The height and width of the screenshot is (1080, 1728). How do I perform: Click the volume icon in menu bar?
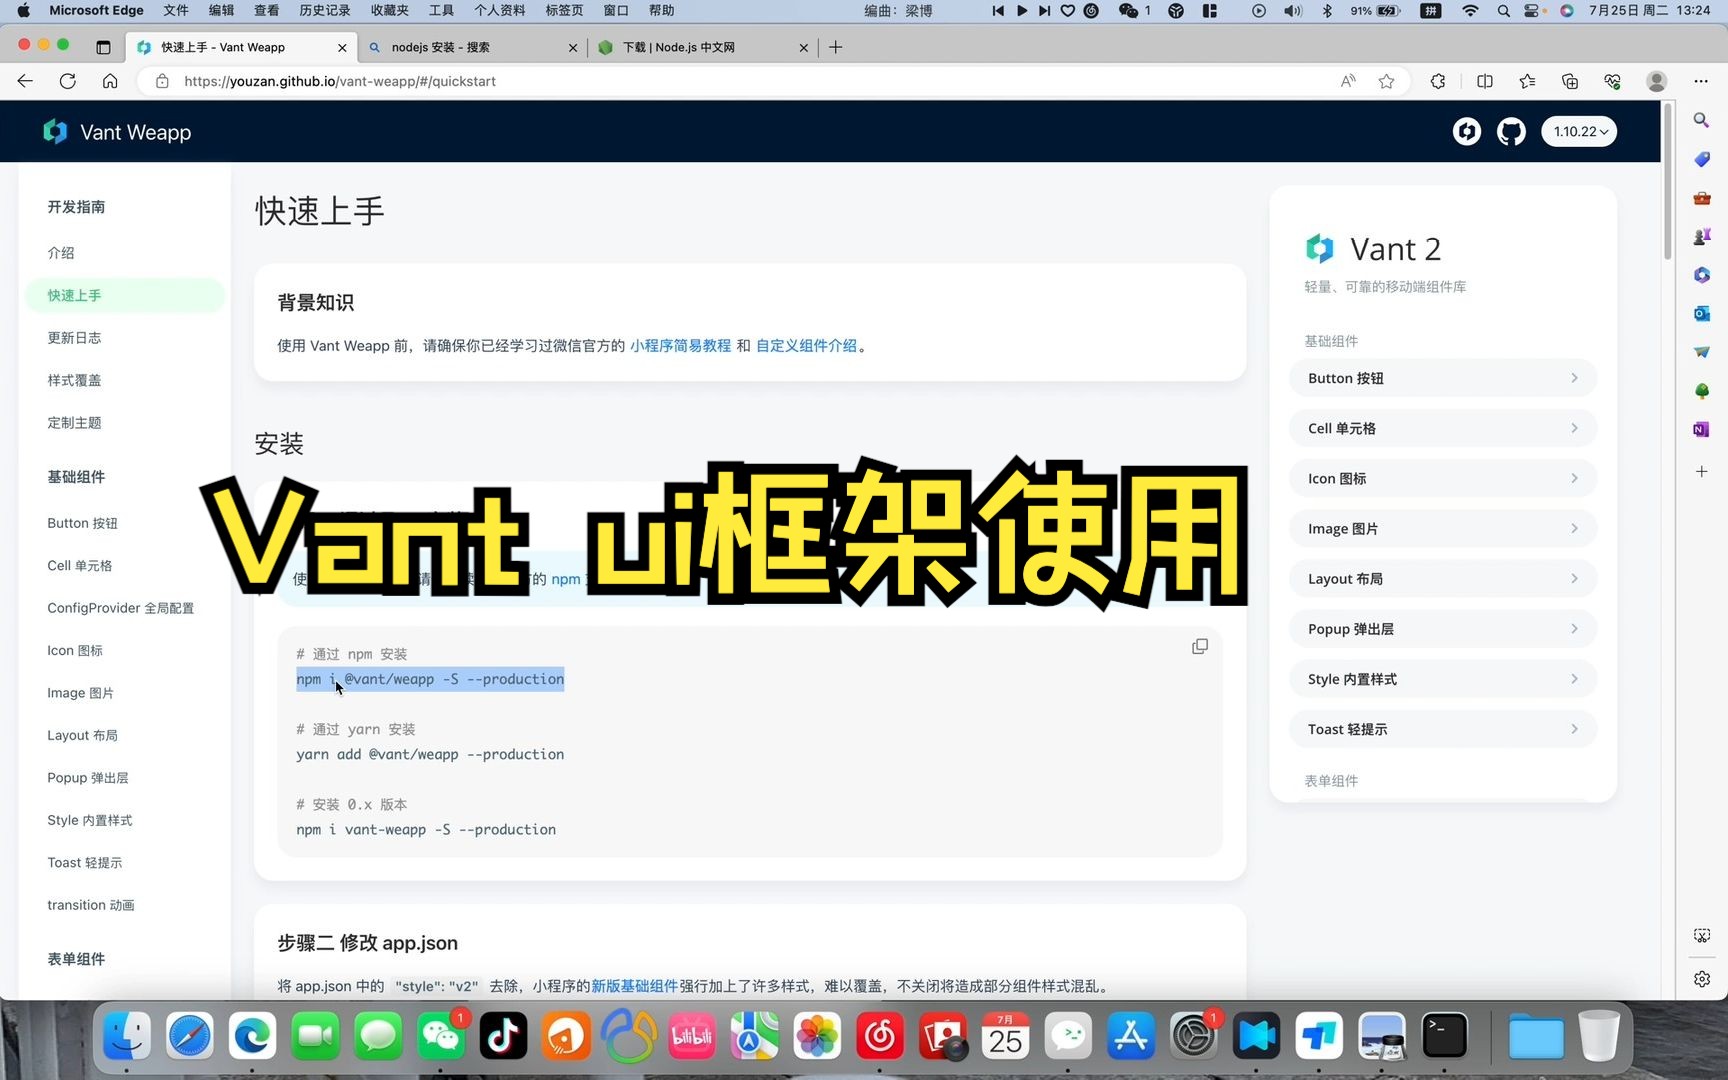[1293, 10]
